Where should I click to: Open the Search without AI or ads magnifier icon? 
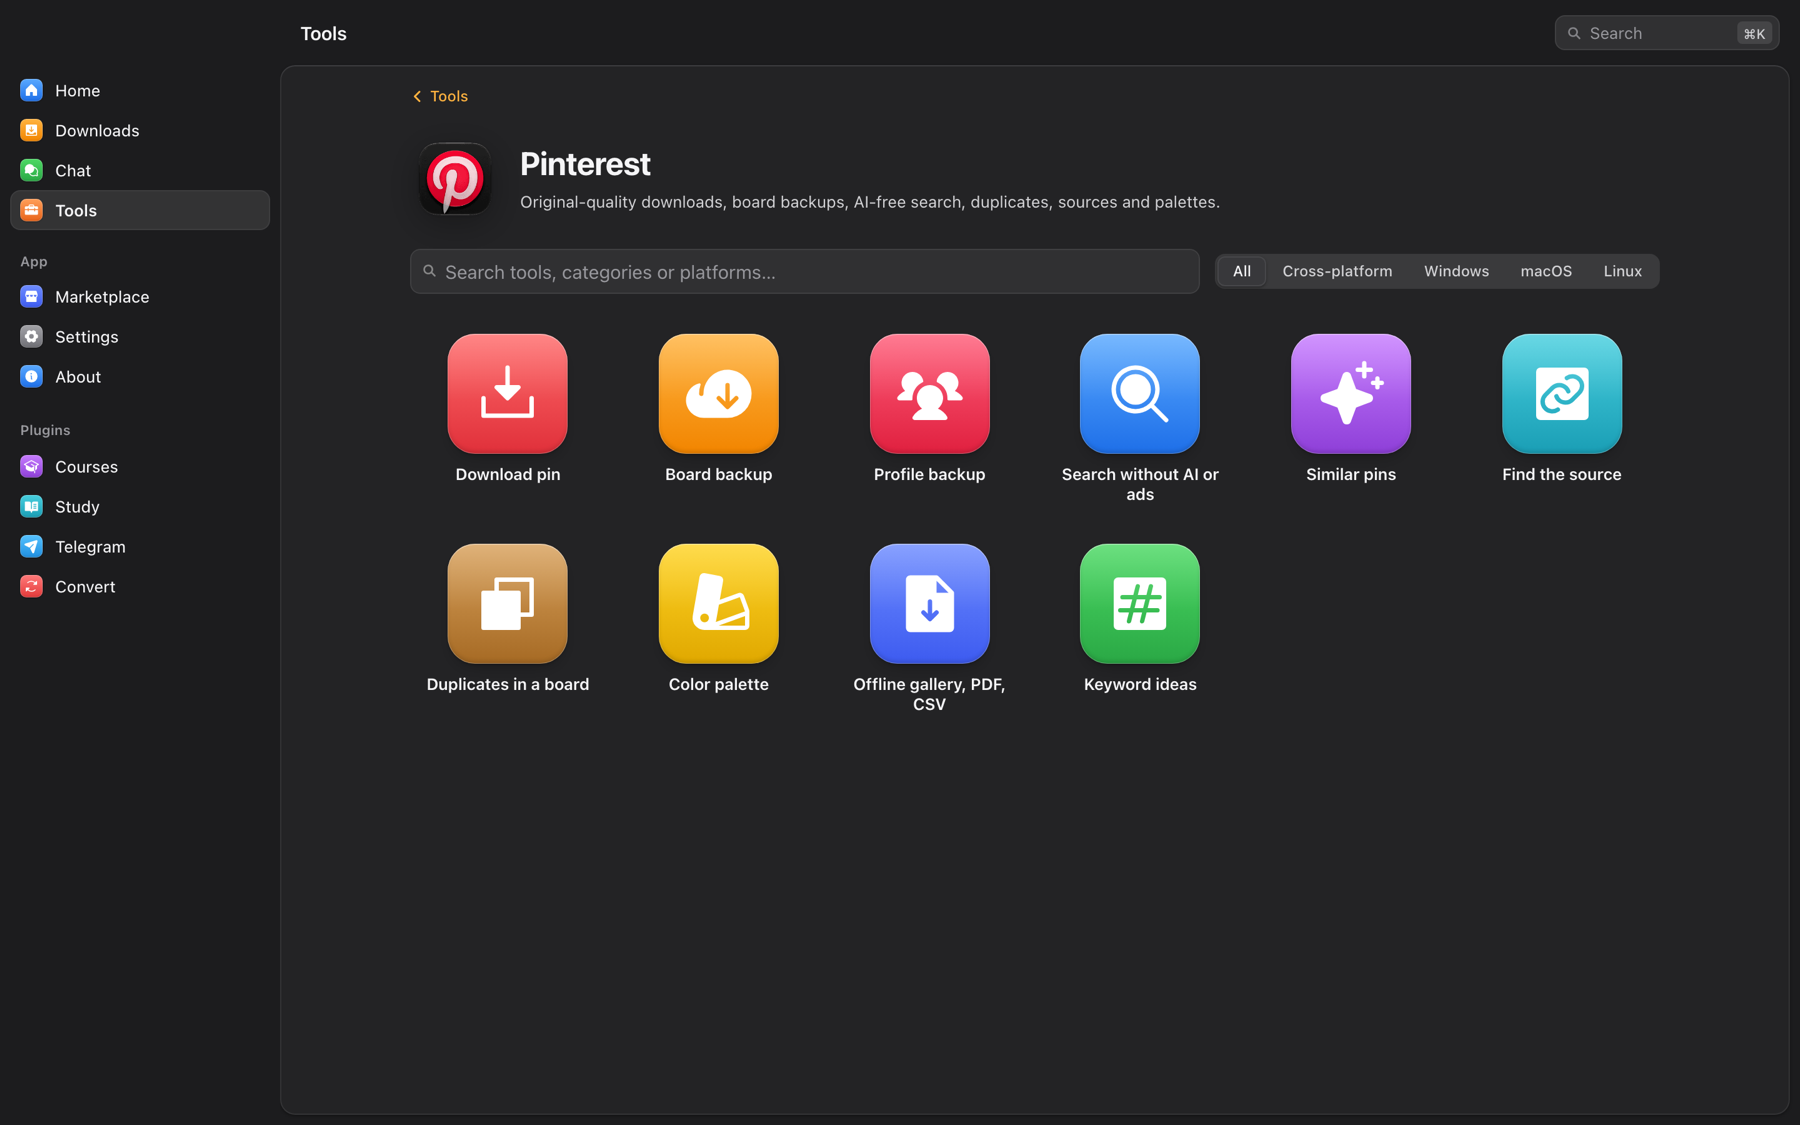(1140, 393)
